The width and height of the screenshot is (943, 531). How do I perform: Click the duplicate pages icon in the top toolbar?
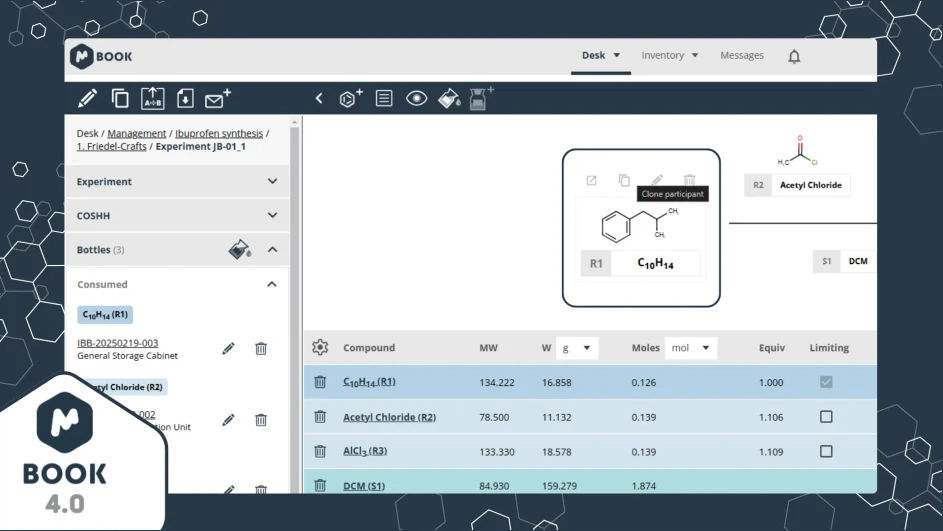tap(120, 98)
